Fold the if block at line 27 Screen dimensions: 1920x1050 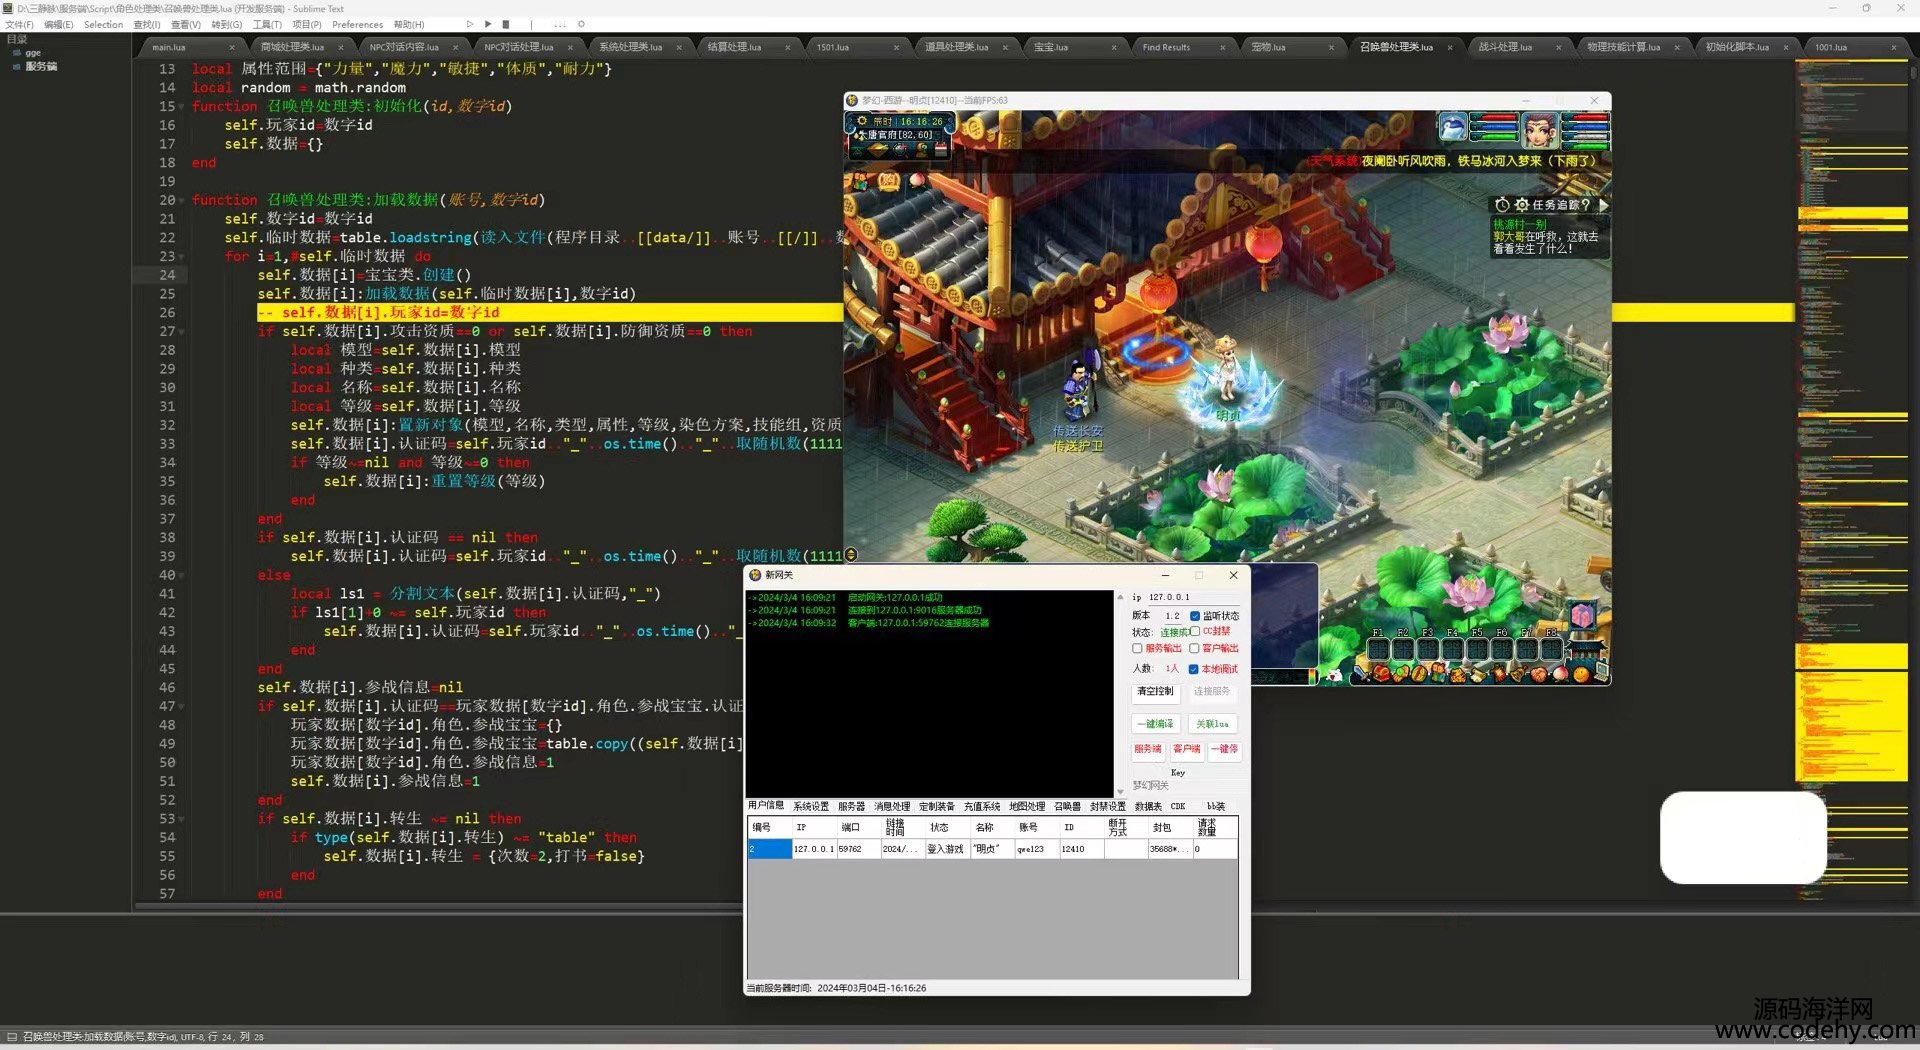(x=182, y=331)
